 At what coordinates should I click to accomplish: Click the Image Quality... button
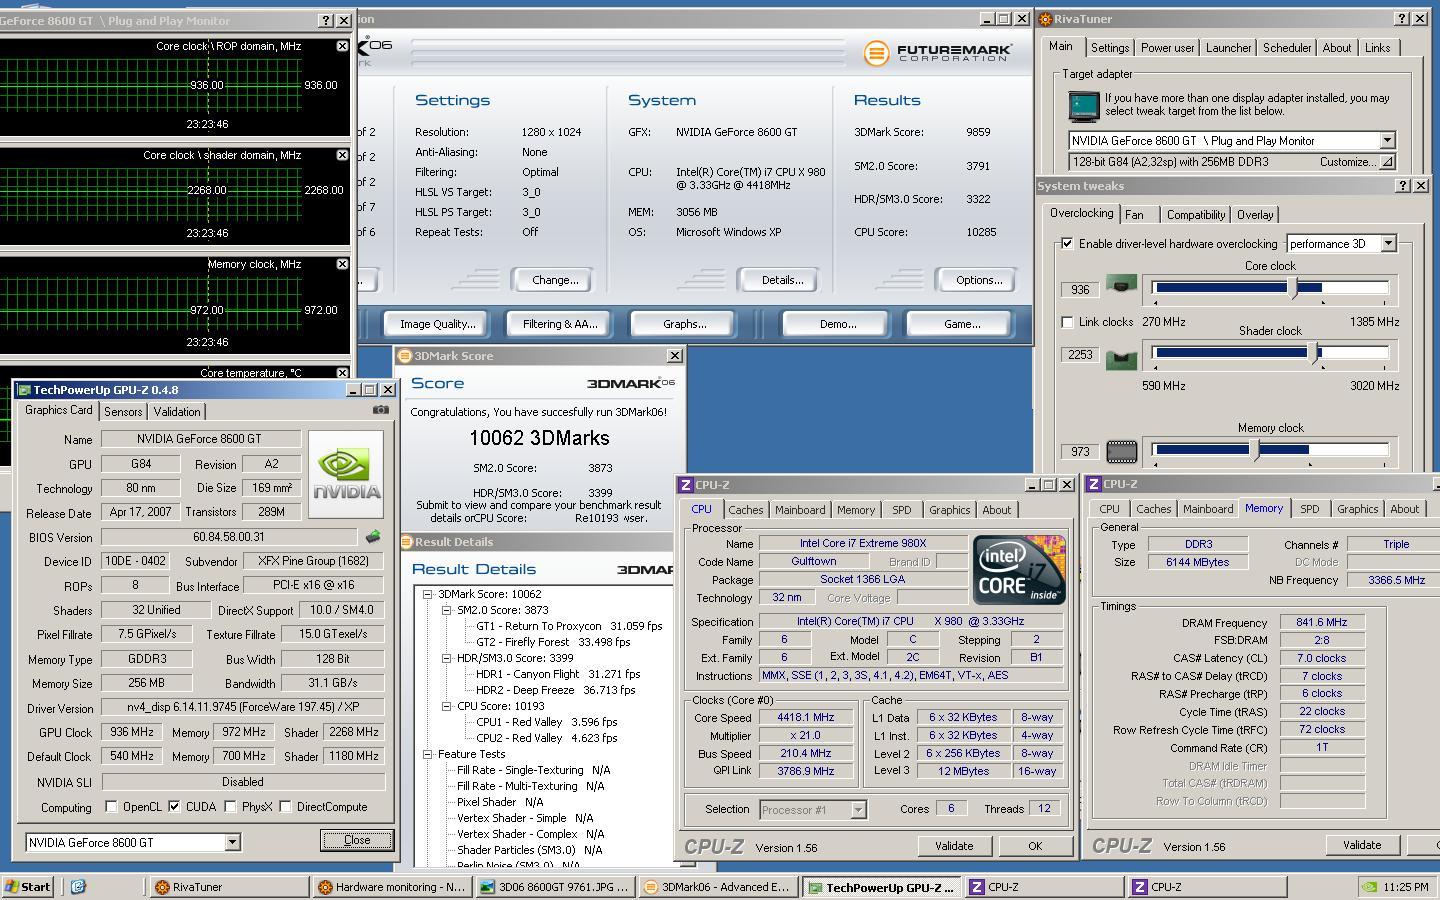(x=437, y=324)
